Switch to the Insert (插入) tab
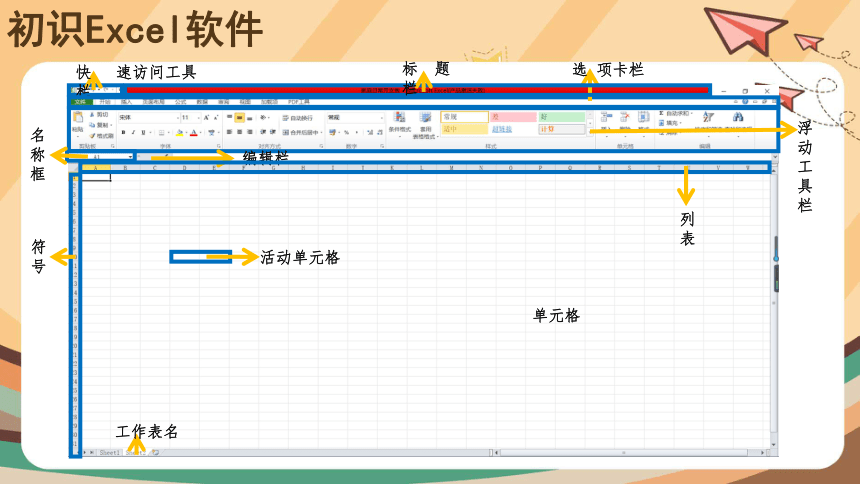The height and width of the screenshot is (484, 860). tap(127, 102)
